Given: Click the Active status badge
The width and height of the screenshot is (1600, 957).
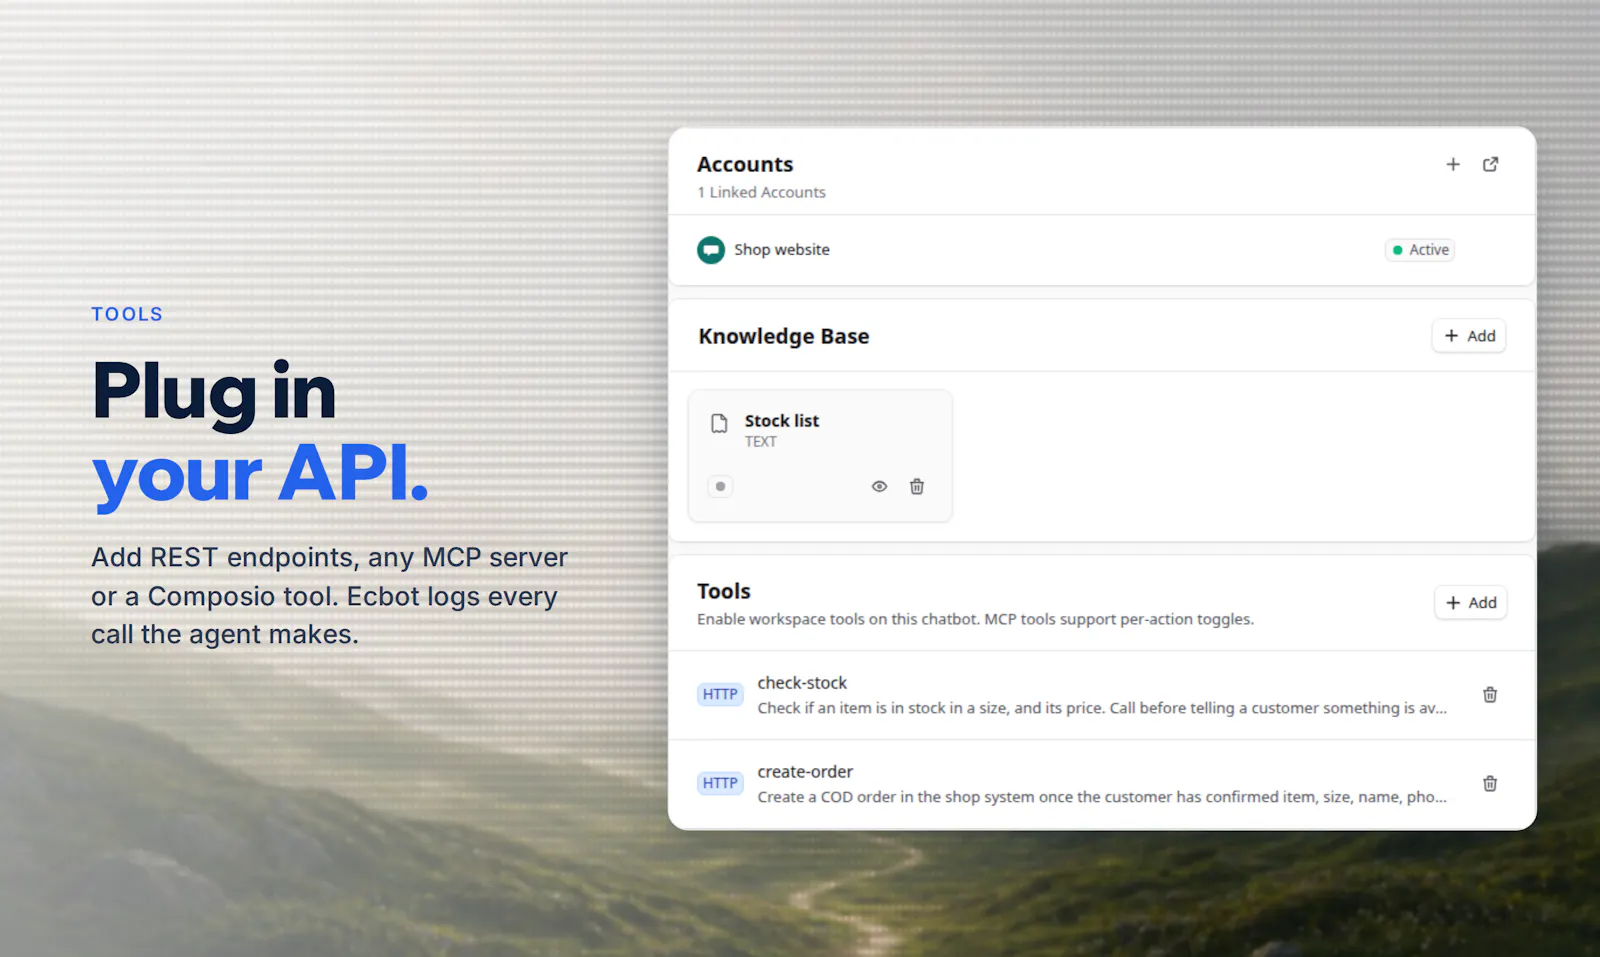Looking at the screenshot, I should tap(1420, 250).
